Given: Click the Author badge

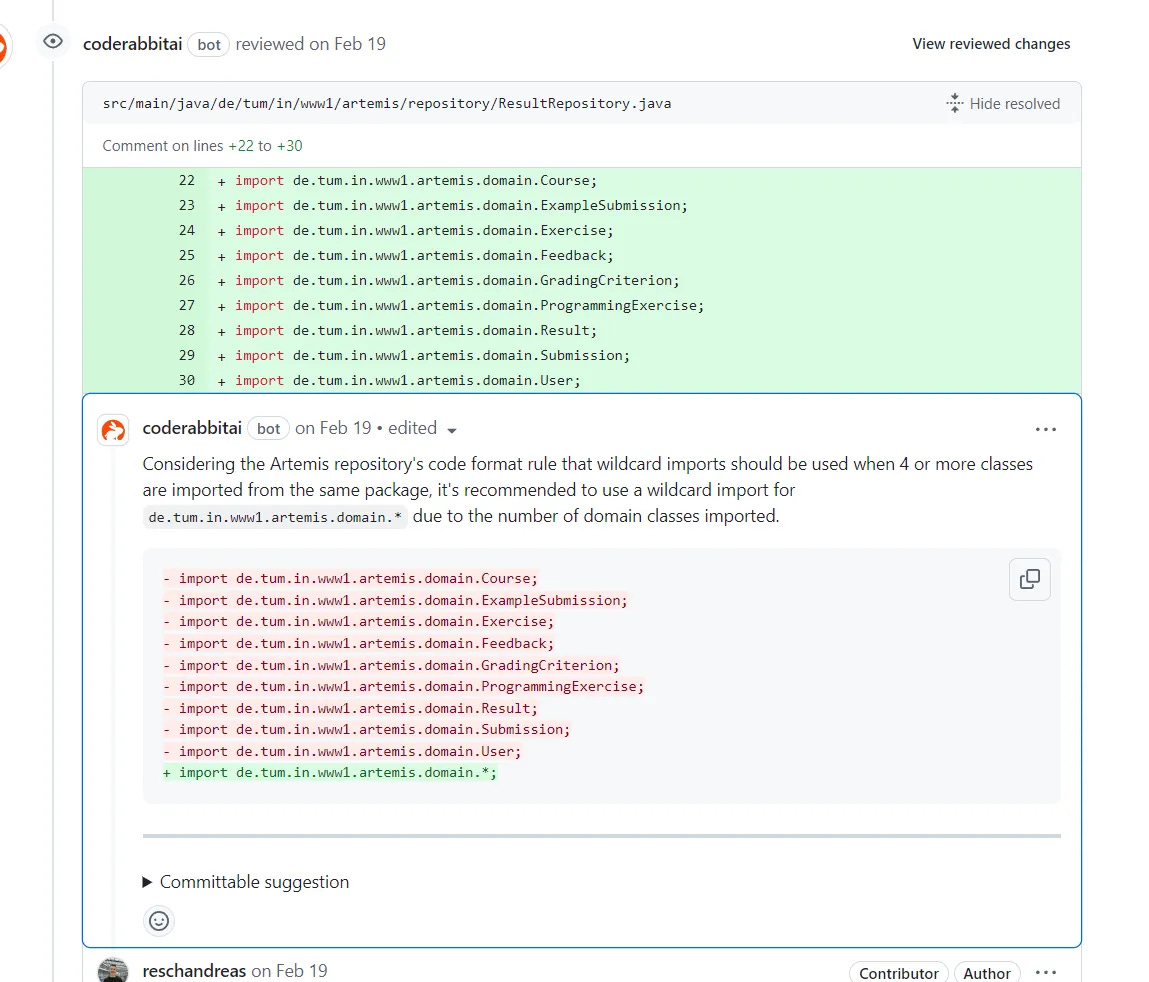Looking at the screenshot, I should click(986, 973).
